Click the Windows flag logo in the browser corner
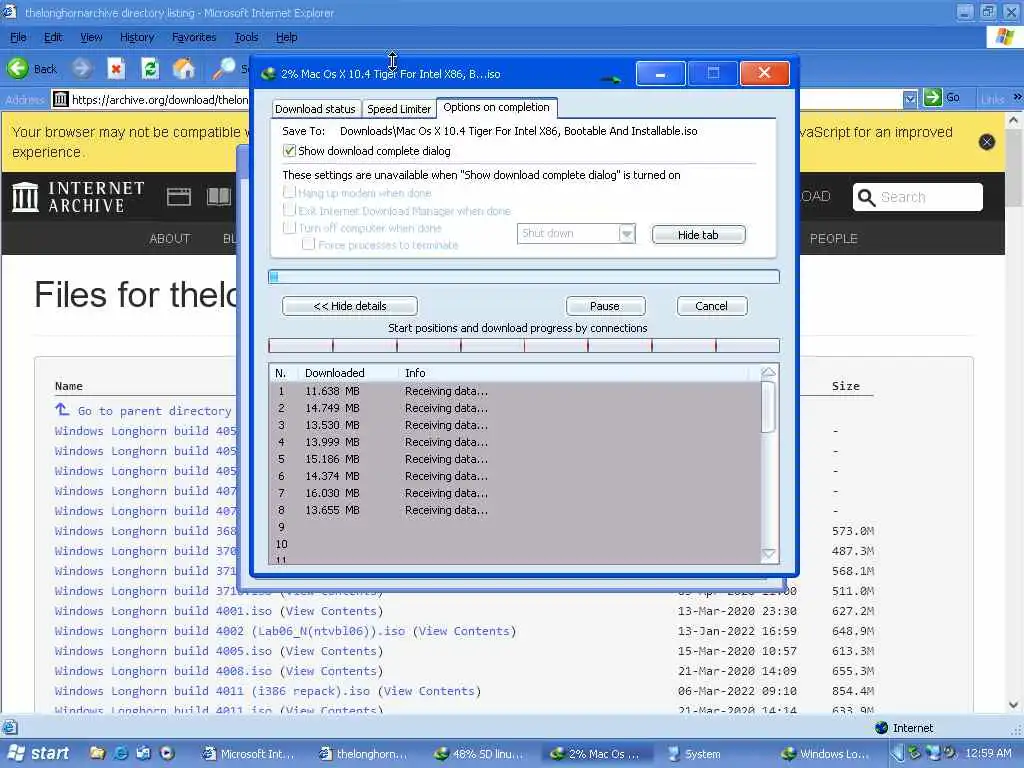The height and width of the screenshot is (768, 1024). (x=1004, y=37)
